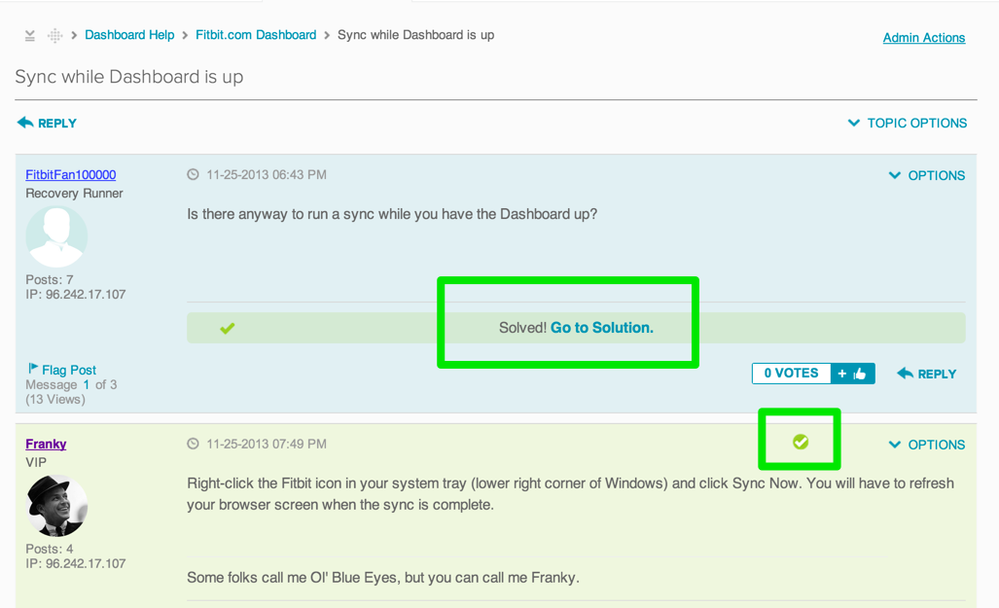
Task: Click FitbitFan100000's default avatar image
Action: pyautogui.click(x=57, y=236)
